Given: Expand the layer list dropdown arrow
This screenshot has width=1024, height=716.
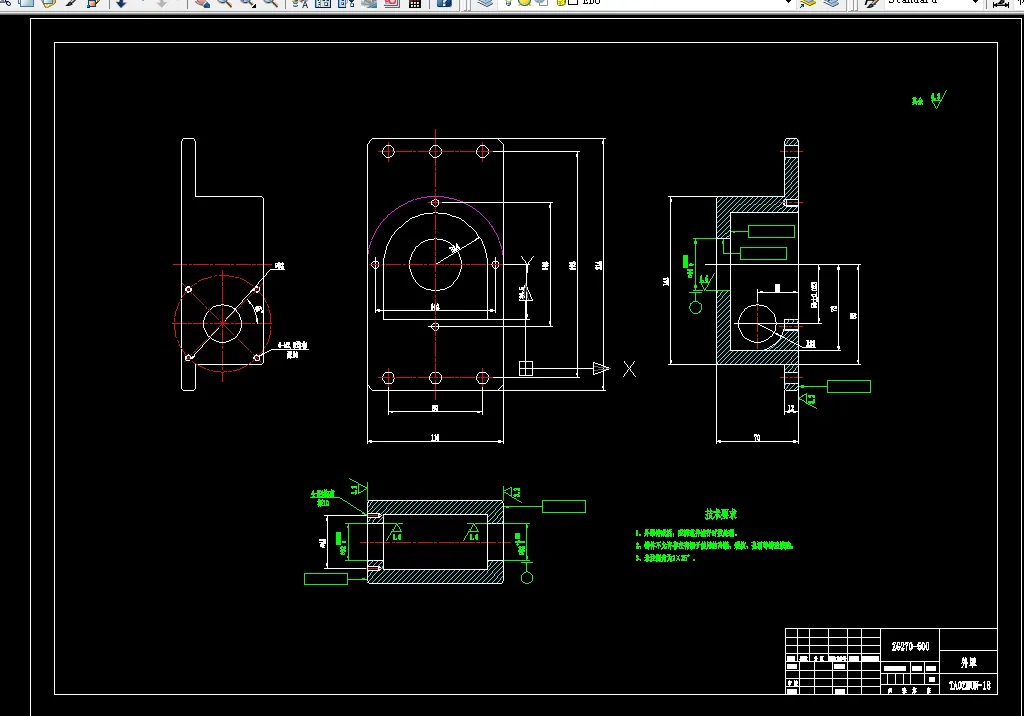Looking at the screenshot, I should [x=788, y=3].
